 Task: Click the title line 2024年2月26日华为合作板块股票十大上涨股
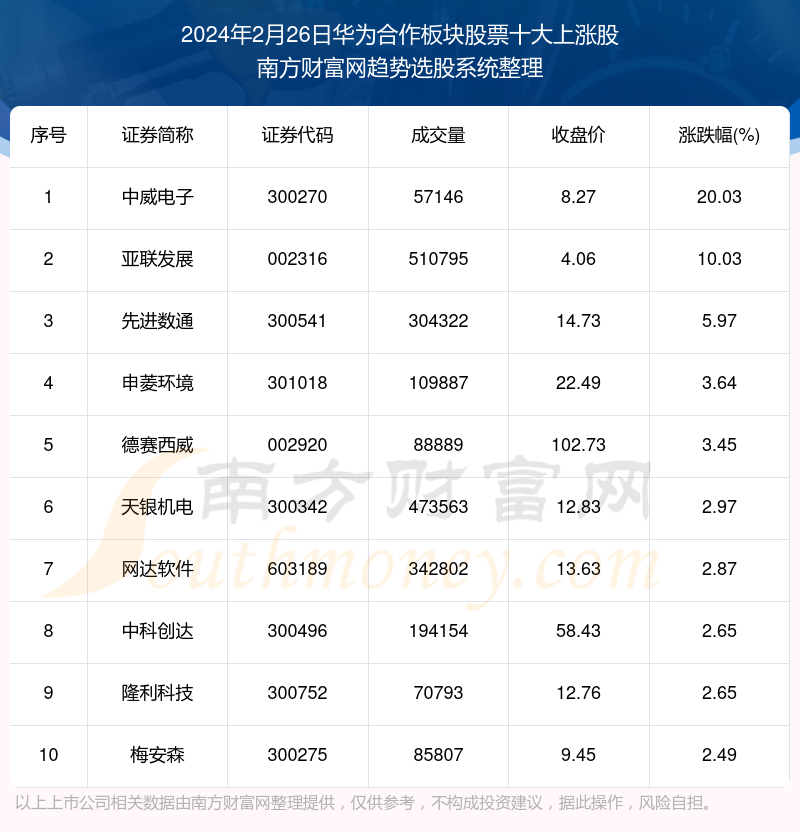click(x=400, y=36)
